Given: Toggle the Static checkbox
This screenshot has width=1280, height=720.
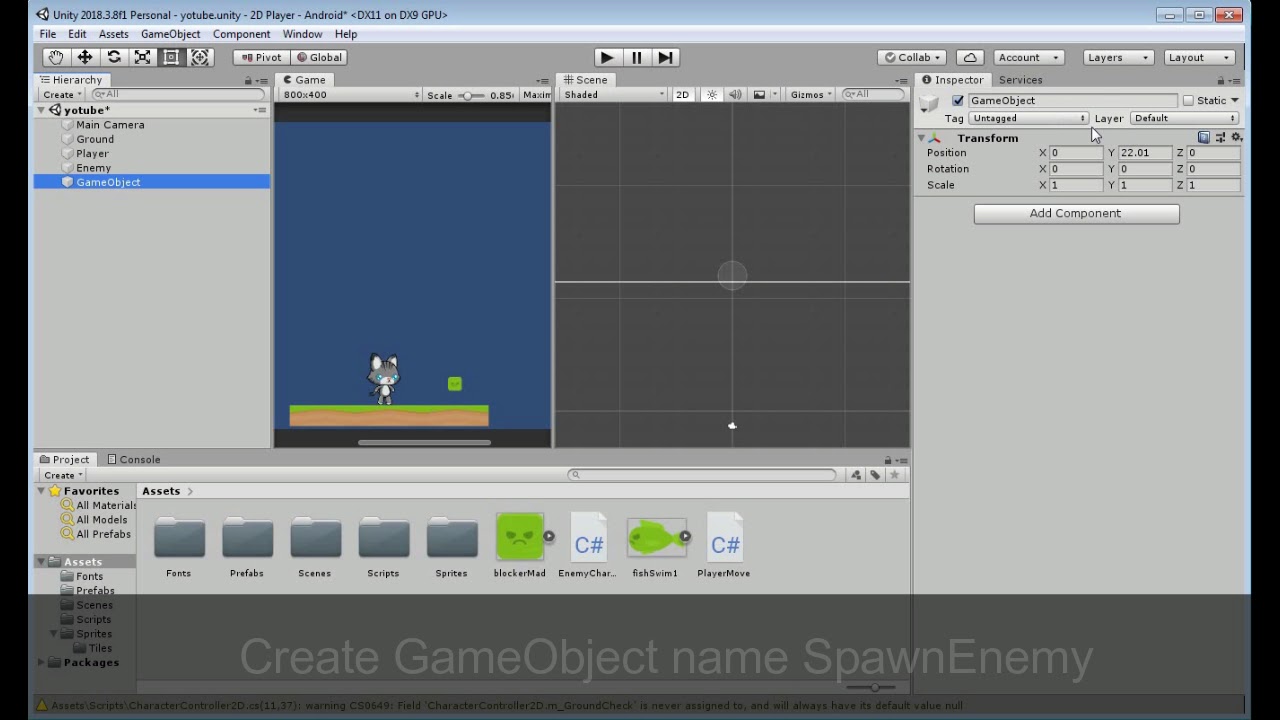Looking at the screenshot, I should point(1188,101).
